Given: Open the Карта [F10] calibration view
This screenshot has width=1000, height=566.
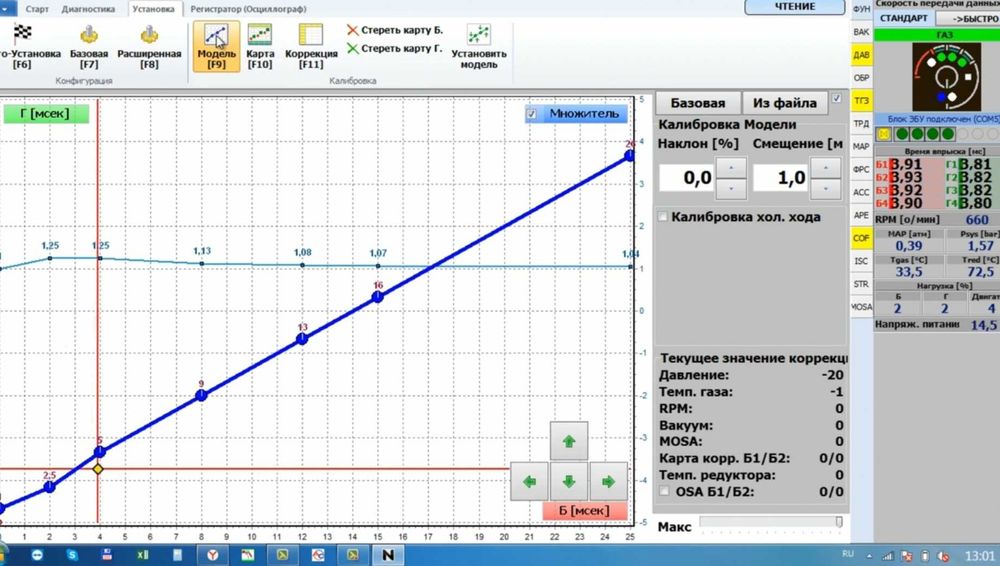Looking at the screenshot, I should click(260, 46).
